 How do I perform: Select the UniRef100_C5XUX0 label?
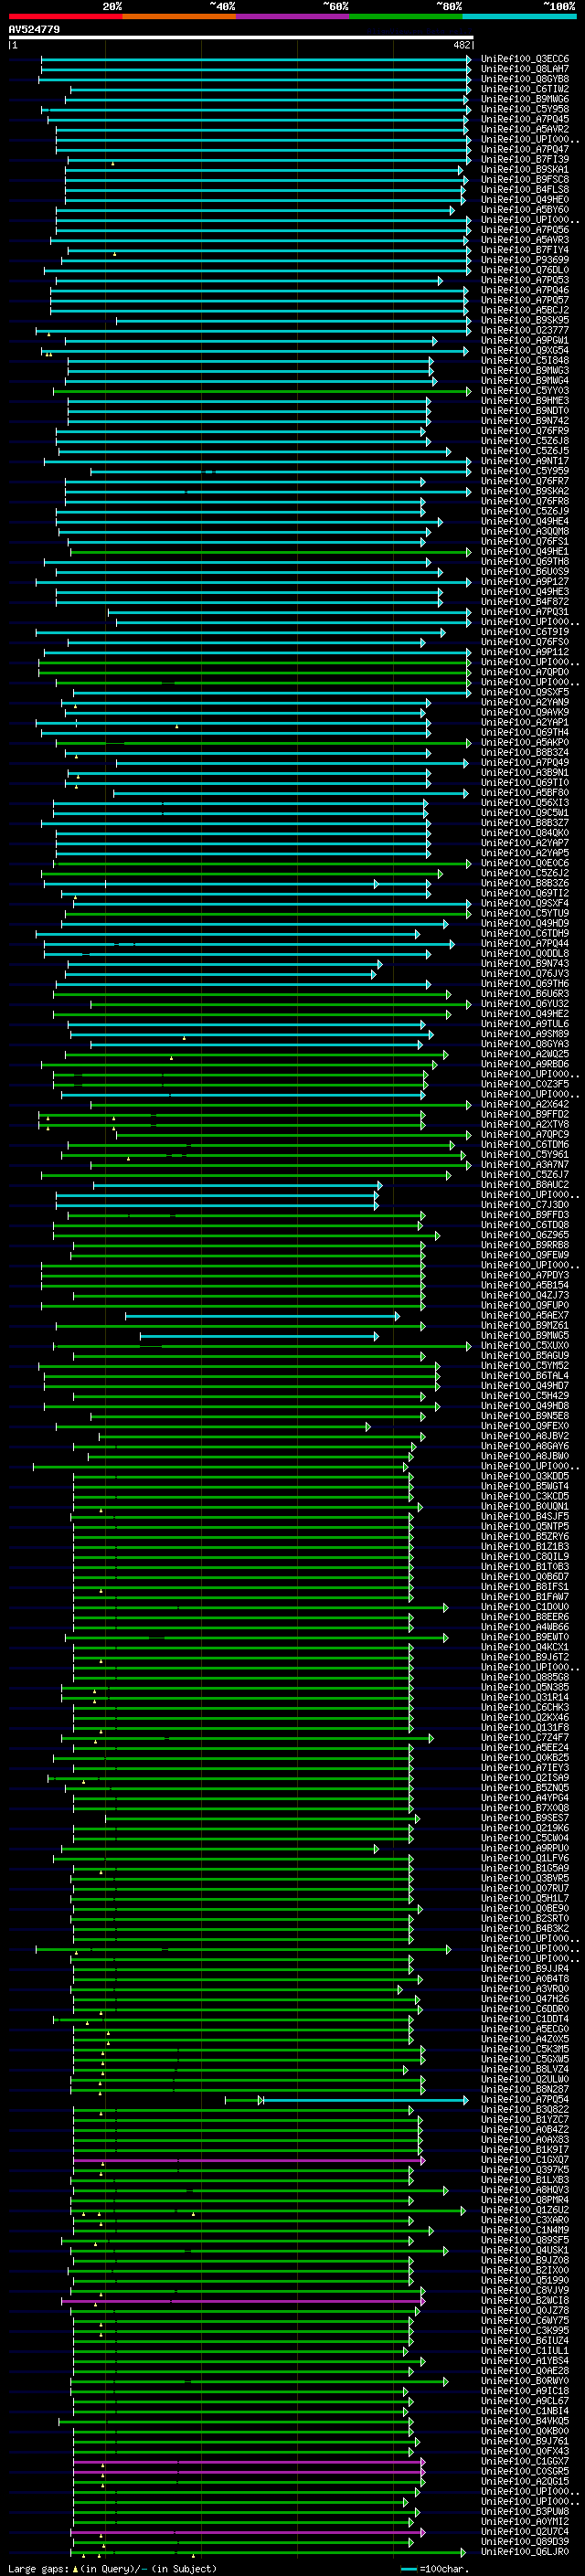point(525,1346)
